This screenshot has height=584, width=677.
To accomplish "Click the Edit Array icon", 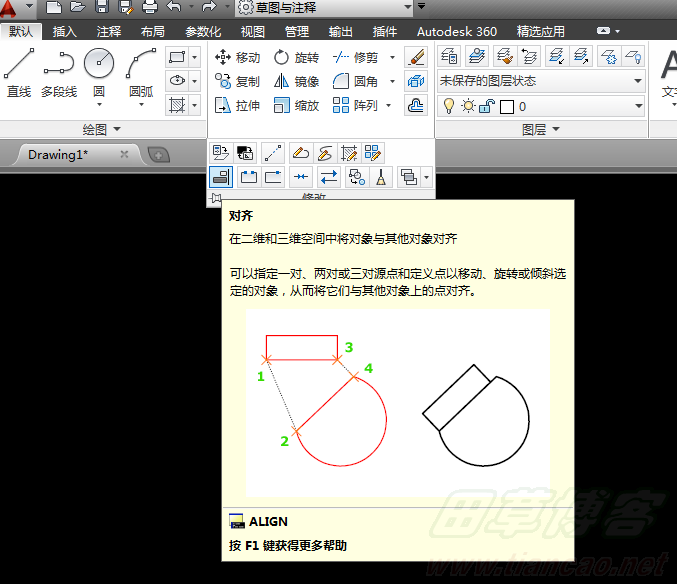I will (x=372, y=153).
